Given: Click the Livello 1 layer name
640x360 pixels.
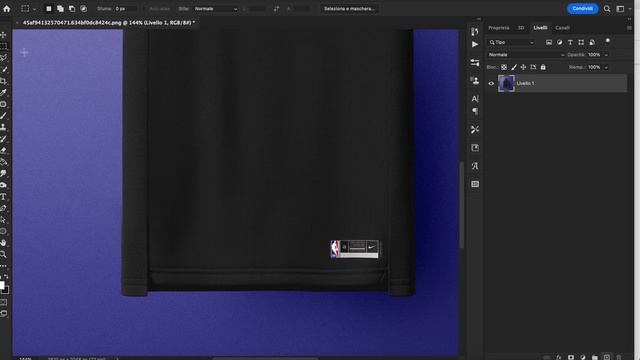Looking at the screenshot, I should point(525,83).
